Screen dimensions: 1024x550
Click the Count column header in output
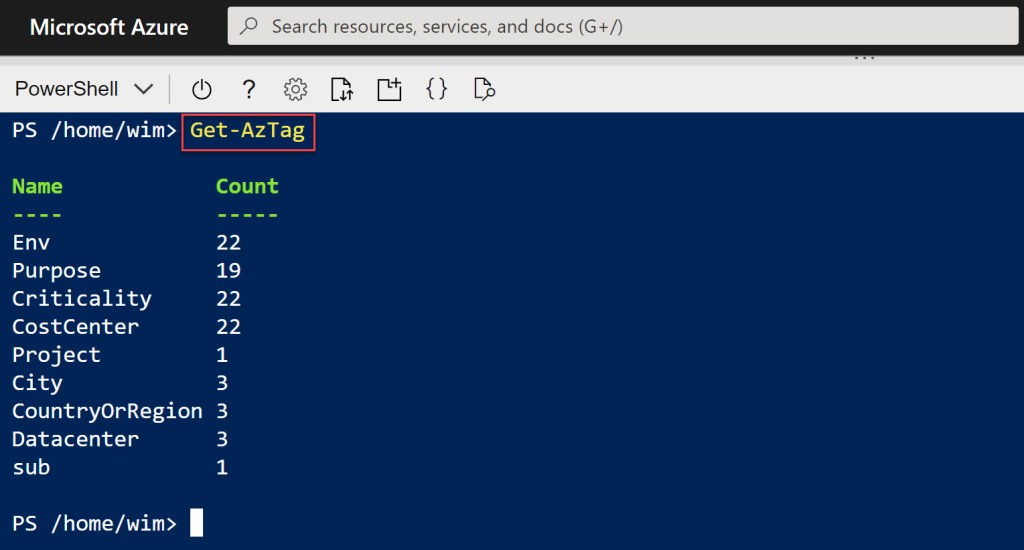point(247,186)
